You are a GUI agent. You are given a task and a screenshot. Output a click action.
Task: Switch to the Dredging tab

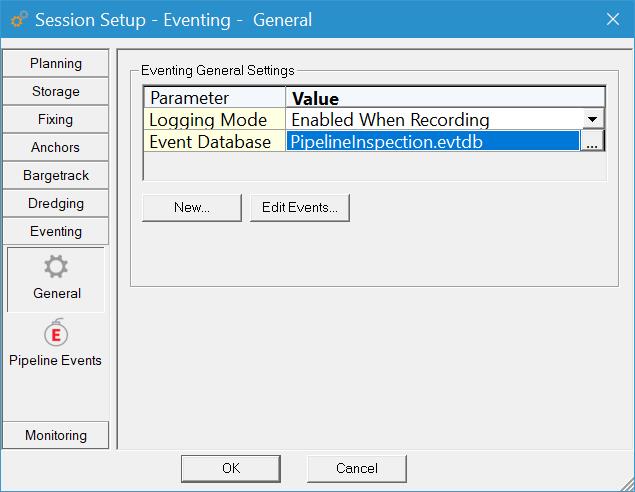click(56, 203)
